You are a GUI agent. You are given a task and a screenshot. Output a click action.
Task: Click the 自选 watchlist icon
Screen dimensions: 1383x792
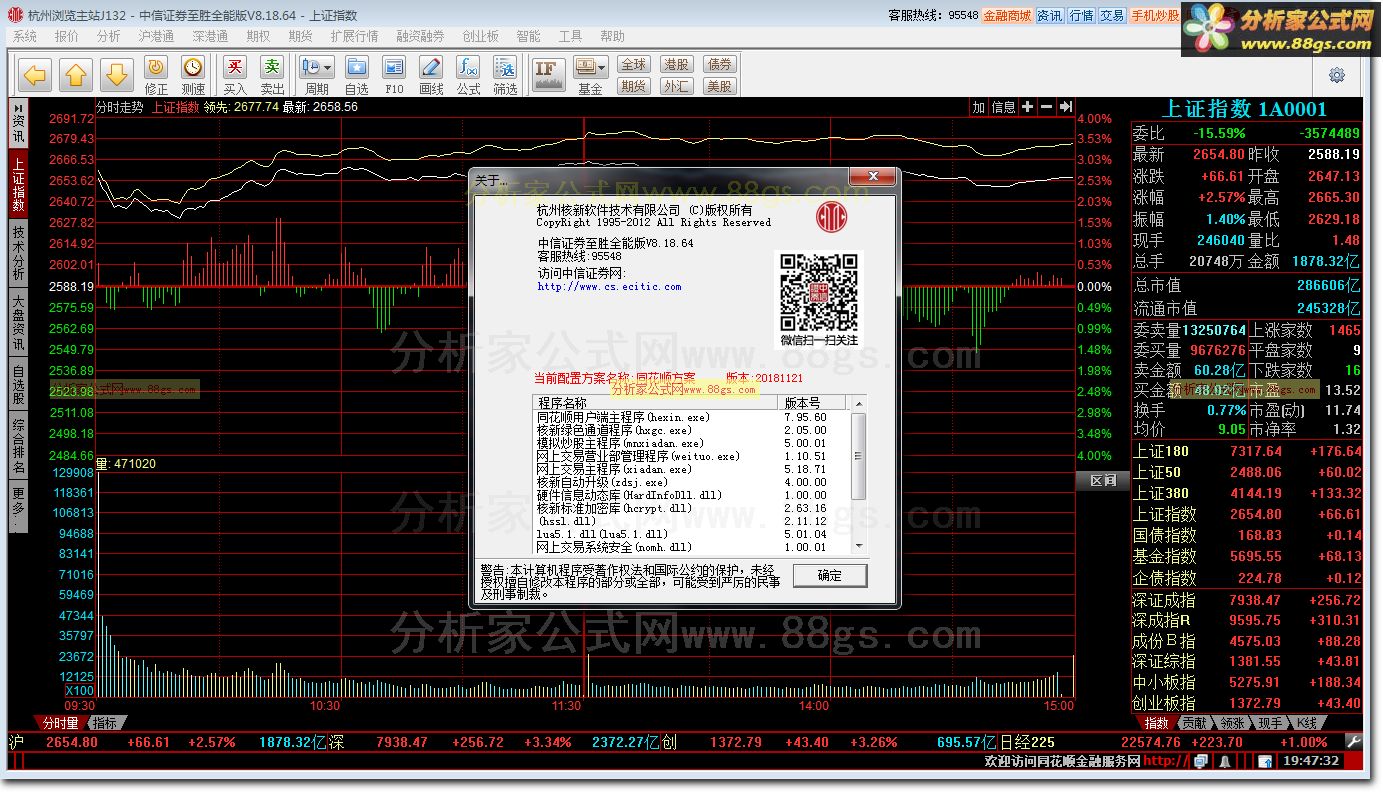357,76
